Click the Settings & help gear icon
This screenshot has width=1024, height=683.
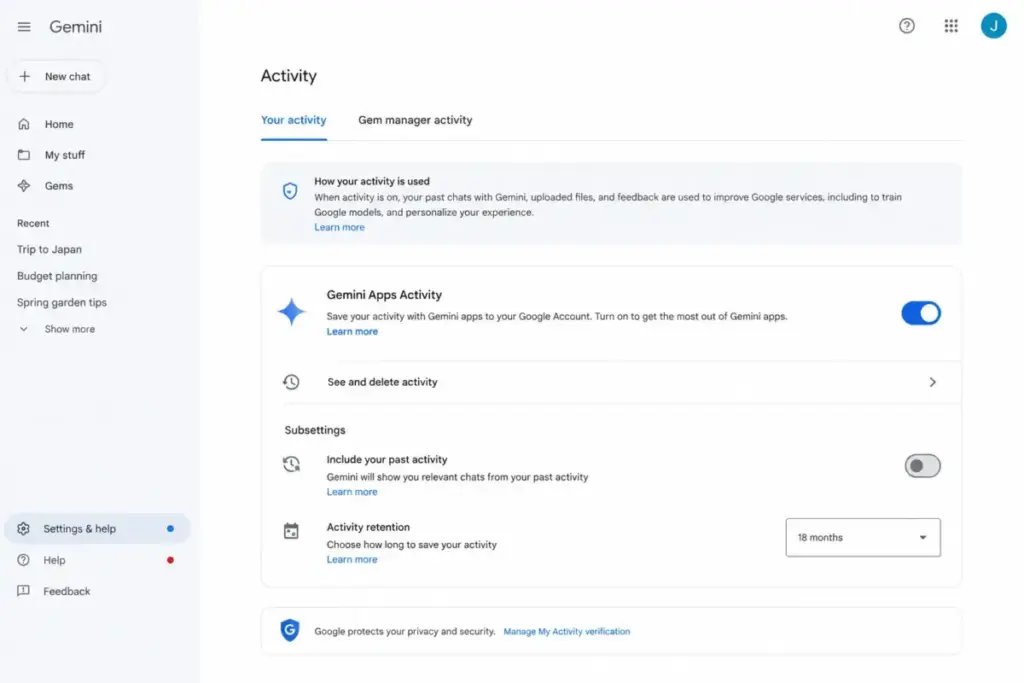click(24, 529)
